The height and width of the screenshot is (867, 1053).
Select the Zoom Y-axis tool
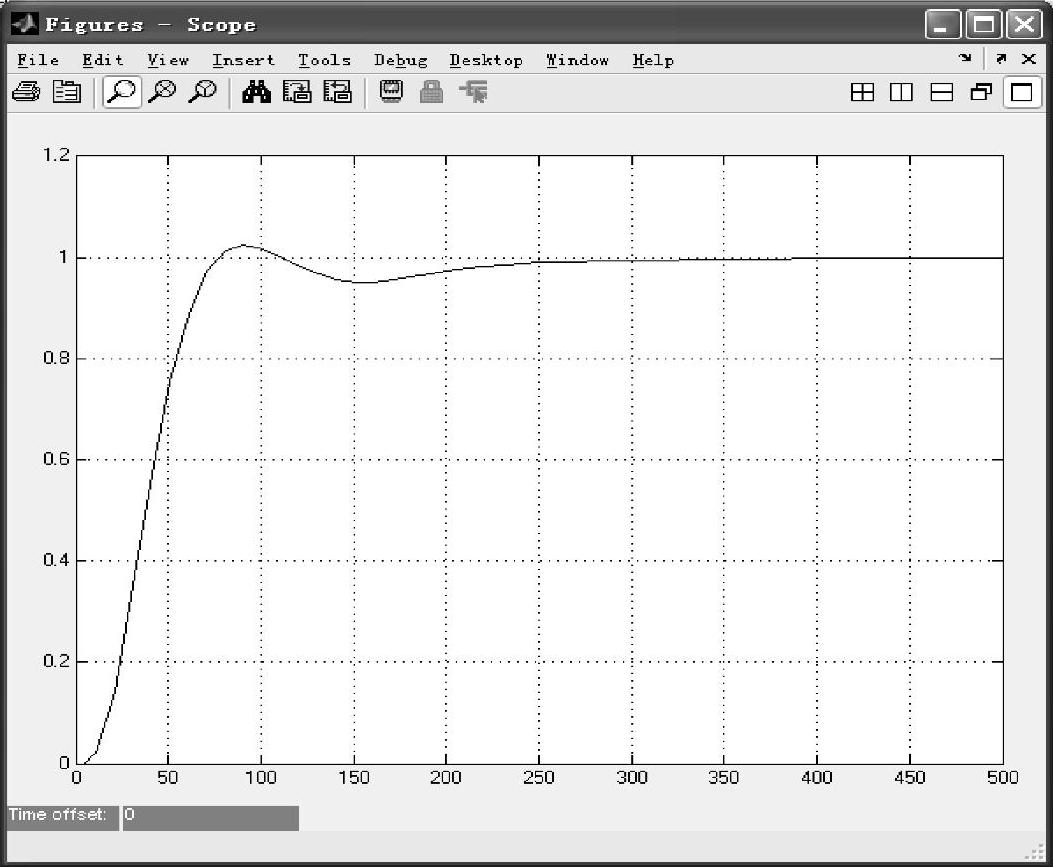click(x=203, y=93)
